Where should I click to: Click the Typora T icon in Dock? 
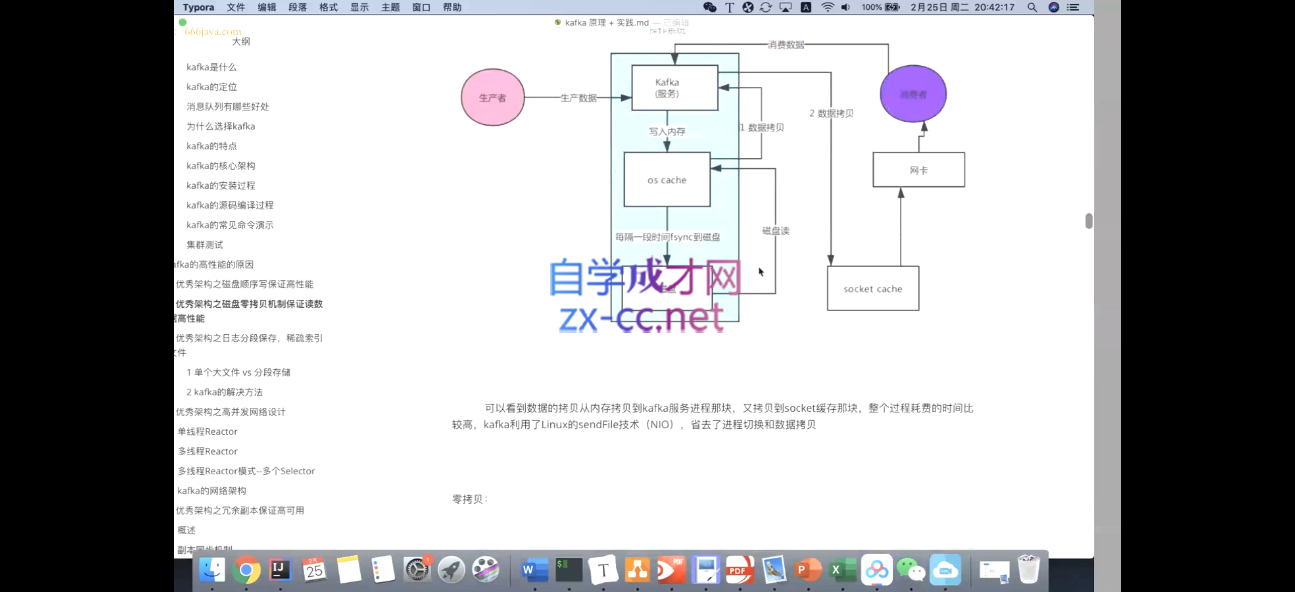[603, 570]
